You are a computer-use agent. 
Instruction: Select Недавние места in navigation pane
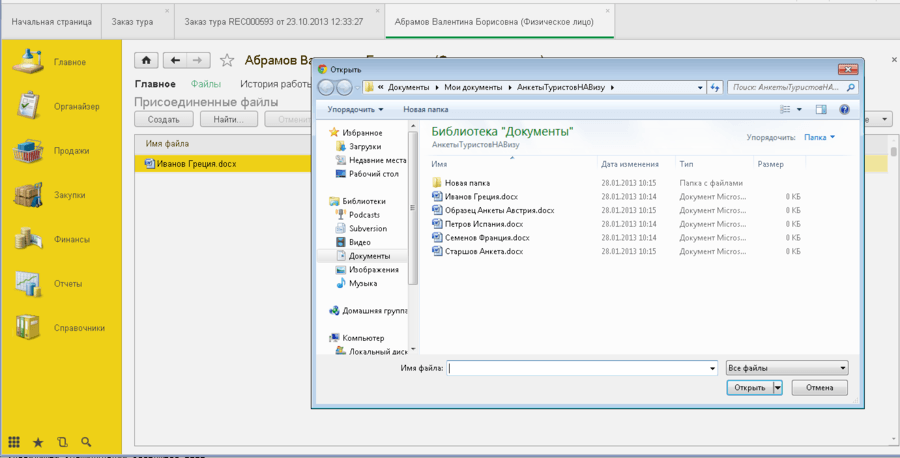[x=371, y=160]
